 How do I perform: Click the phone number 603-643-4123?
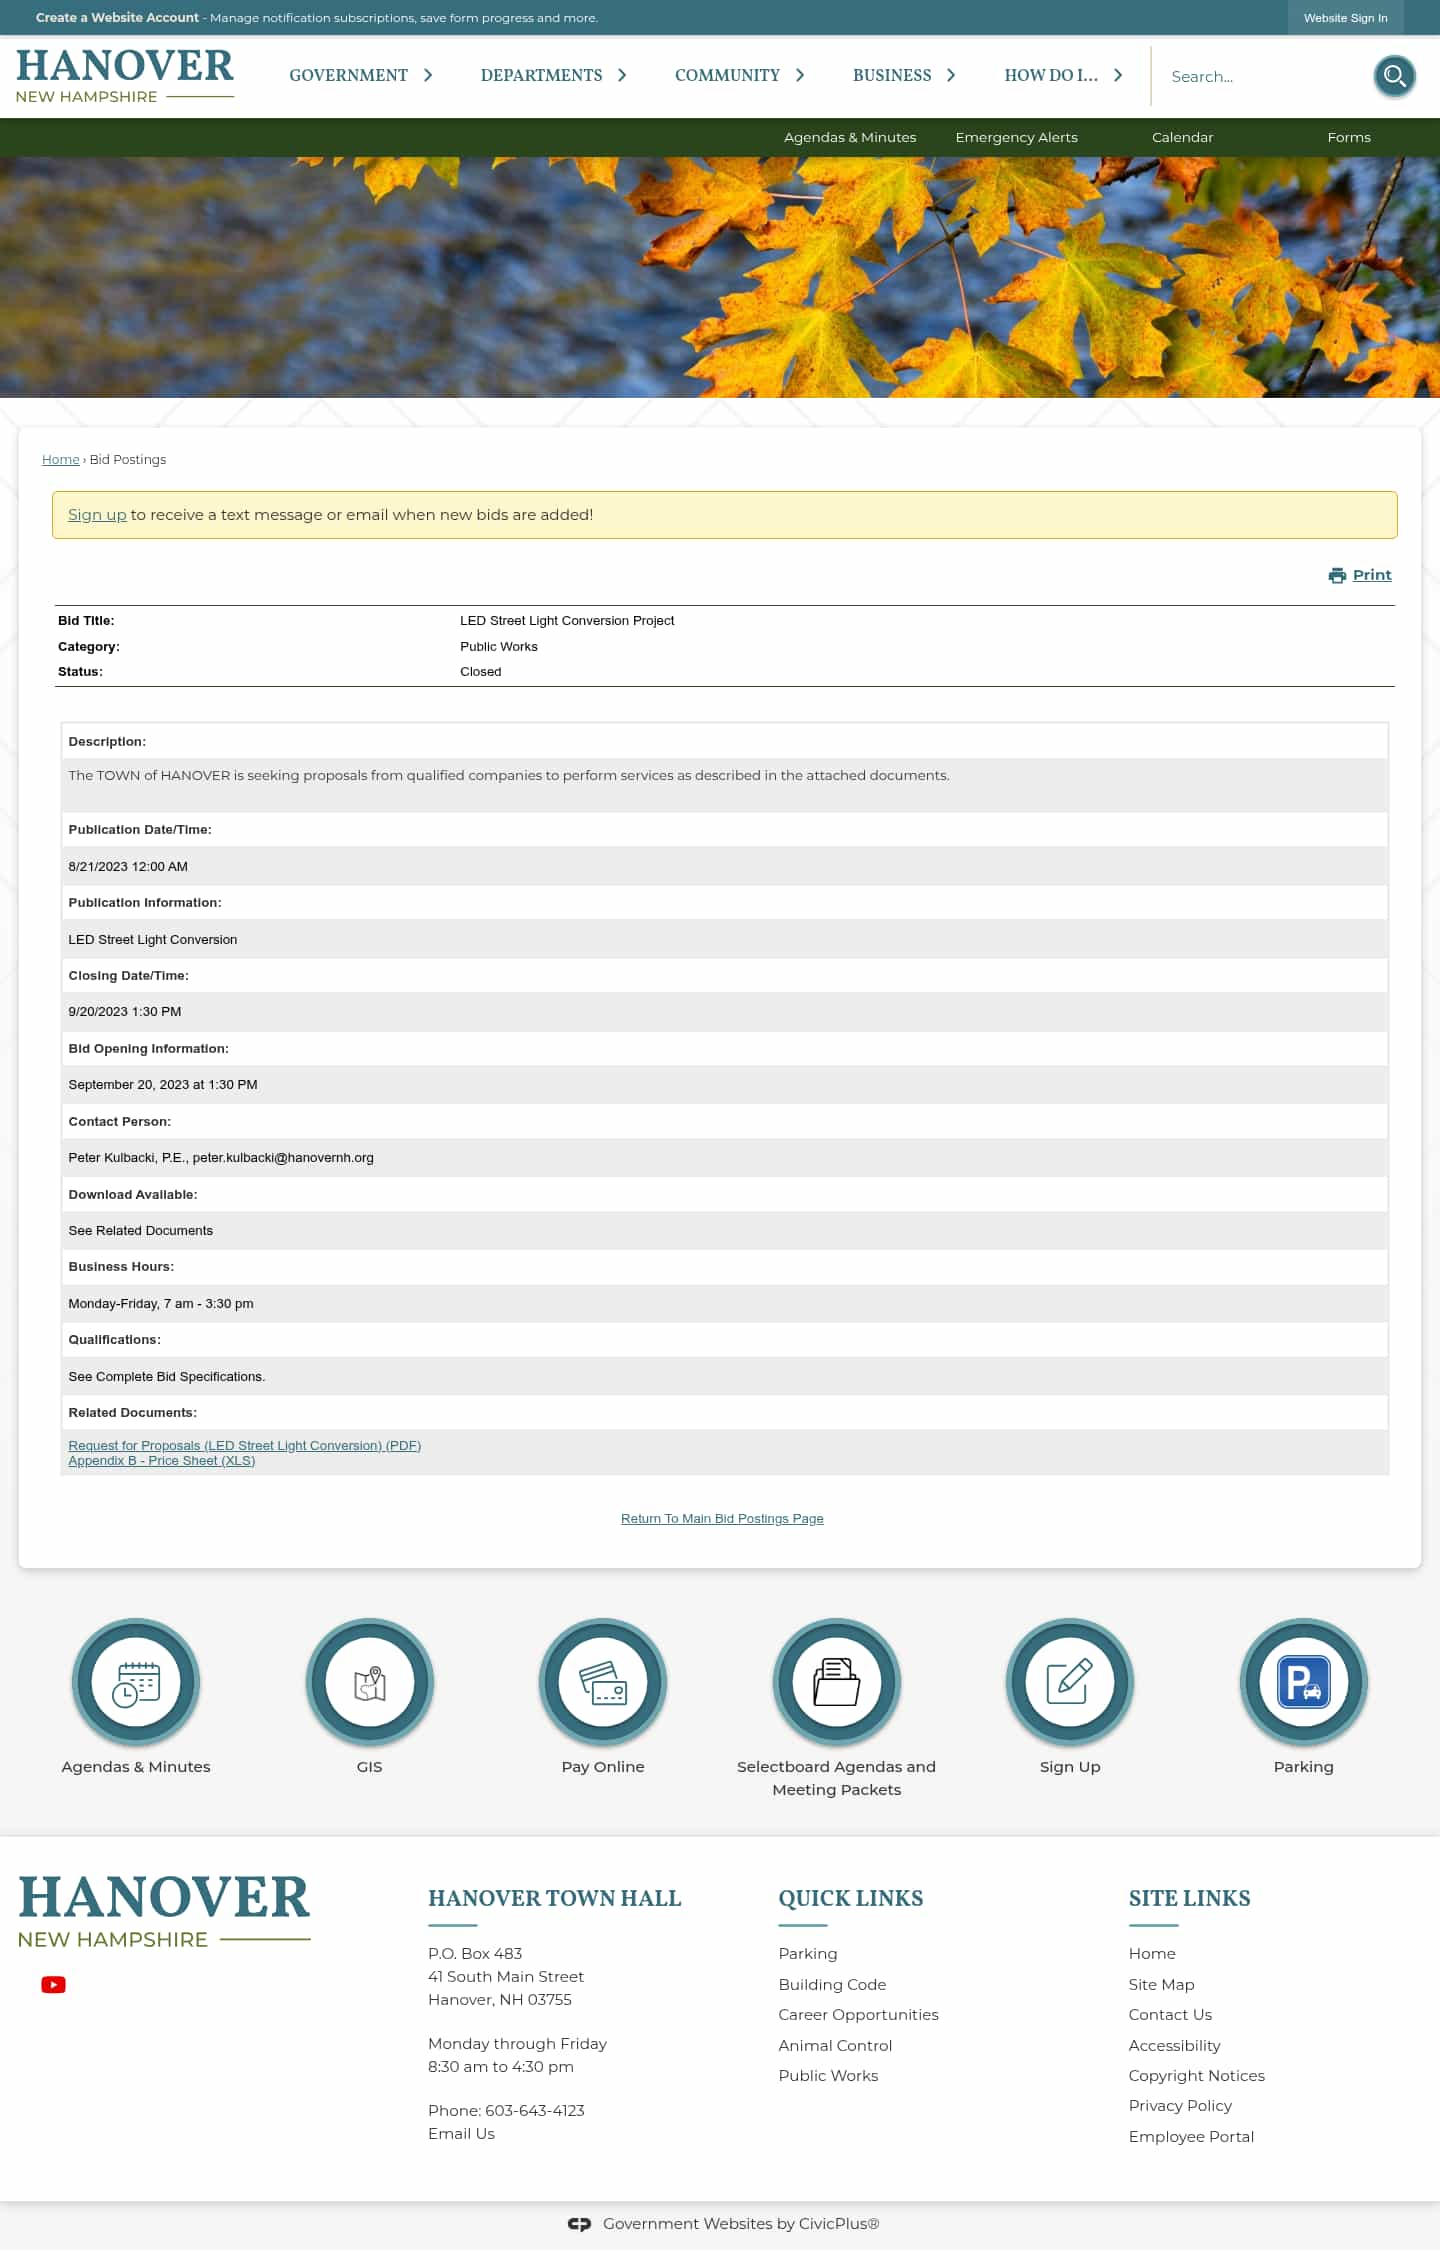point(535,2111)
